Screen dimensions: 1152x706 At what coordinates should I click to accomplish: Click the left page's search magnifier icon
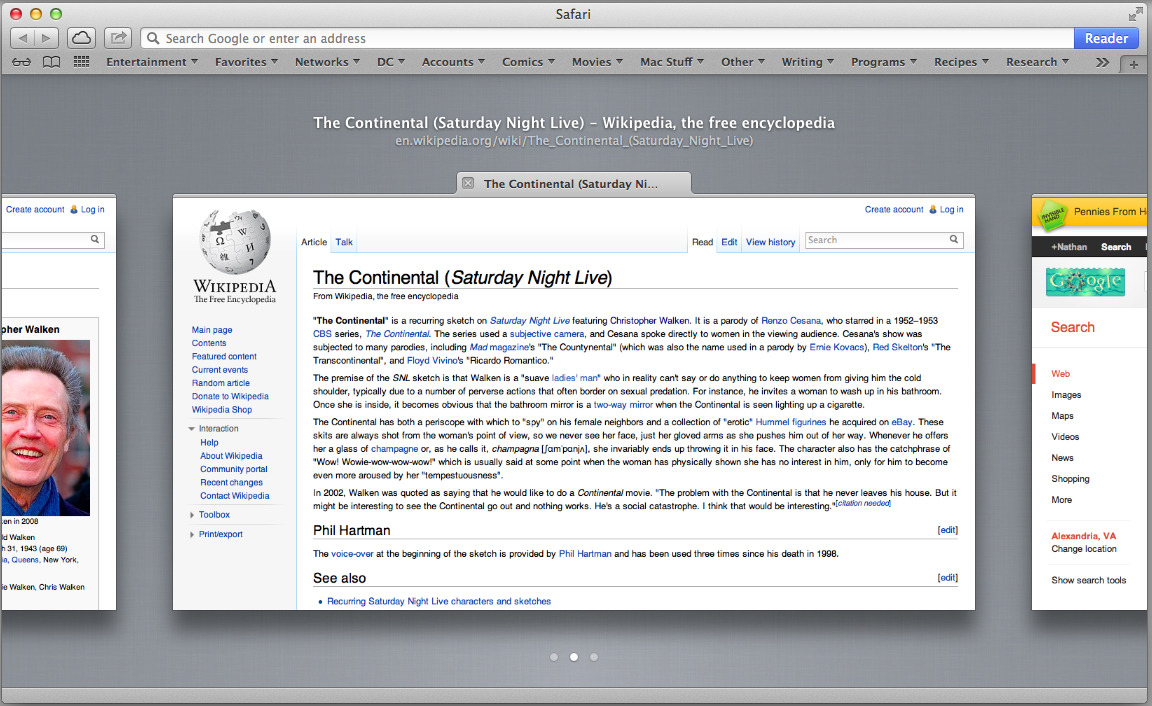click(x=95, y=239)
